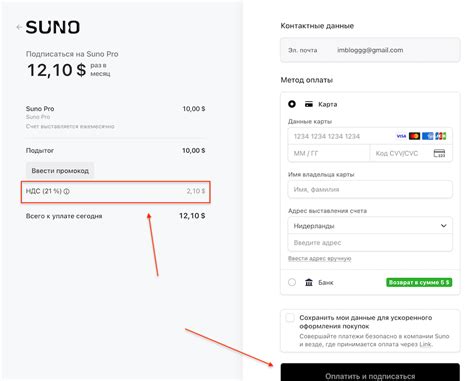Click the Всего к уплате сегодня total

(115, 216)
